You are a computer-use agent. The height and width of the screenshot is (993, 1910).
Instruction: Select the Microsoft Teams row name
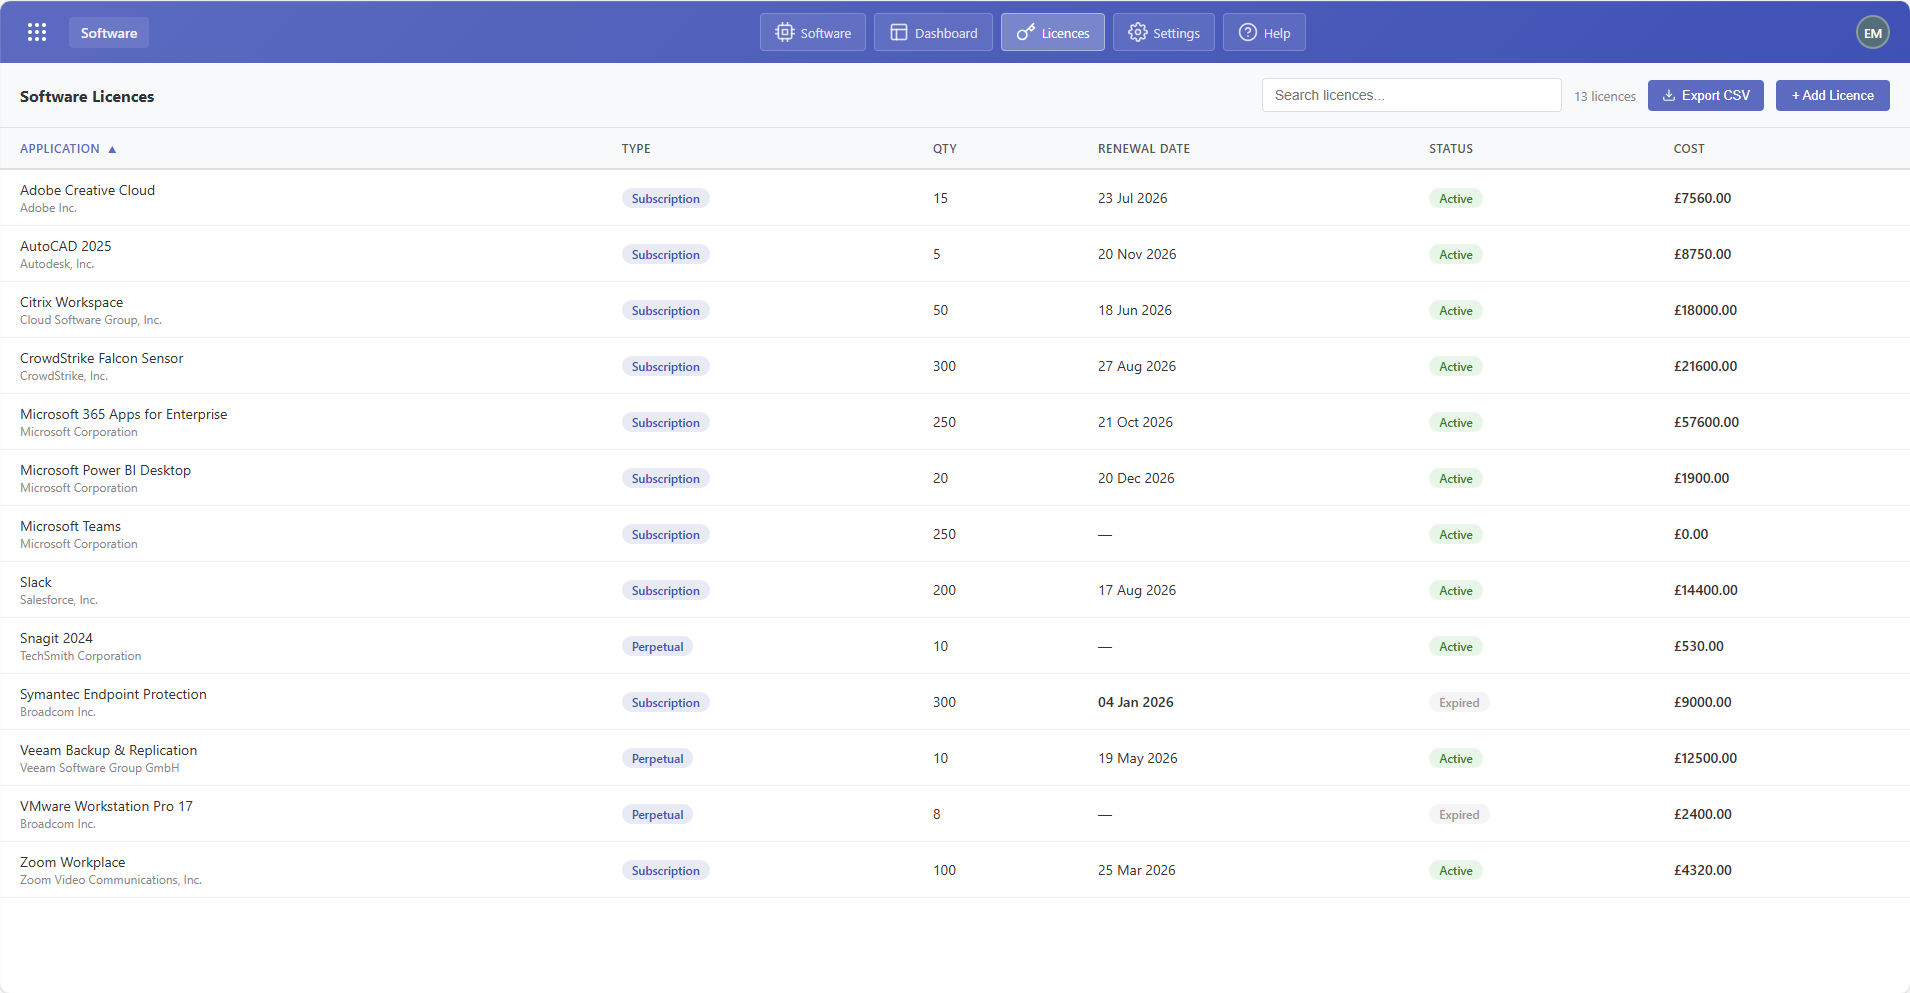pos(70,526)
